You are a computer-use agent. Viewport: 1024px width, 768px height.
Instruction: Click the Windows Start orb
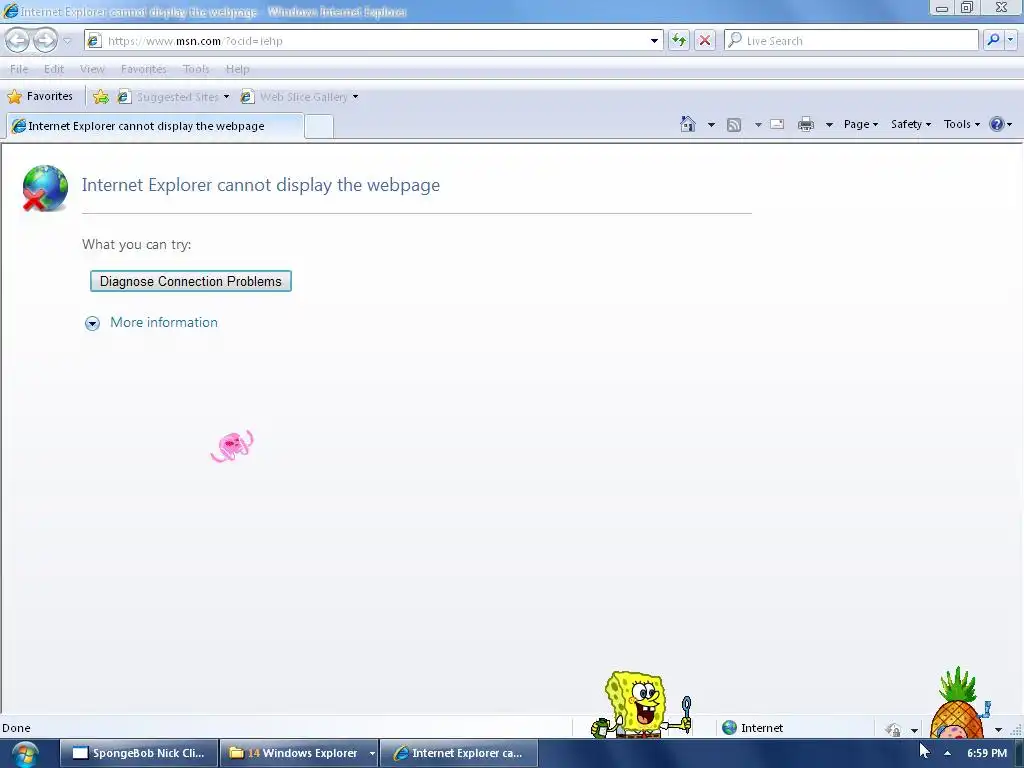pyautogui.click(x=25, y=754)
